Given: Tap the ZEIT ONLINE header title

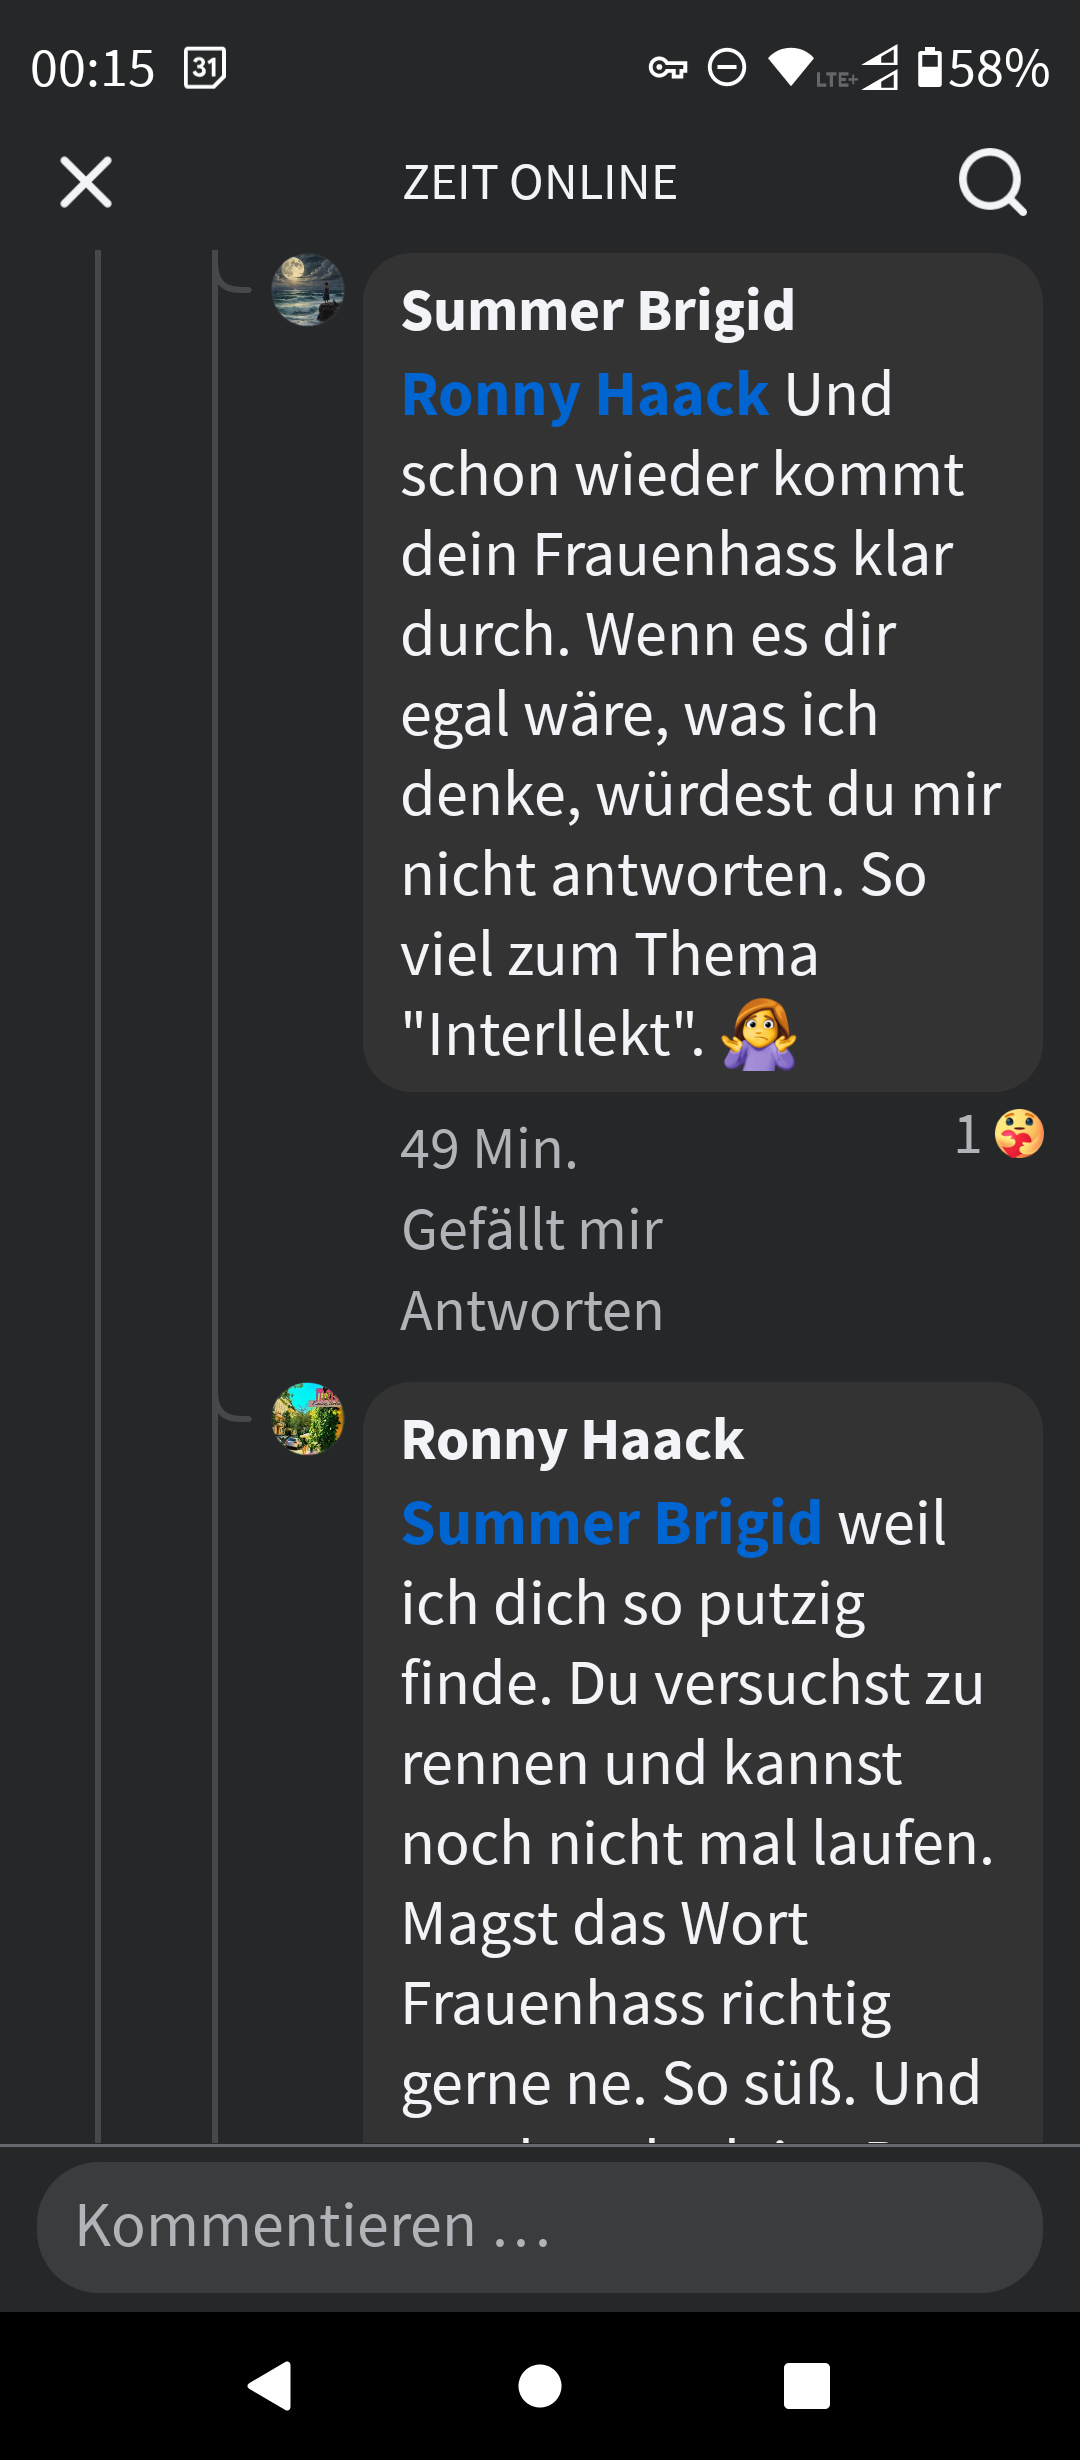Looking at the screenshot, I should click(x=540, y=182).
